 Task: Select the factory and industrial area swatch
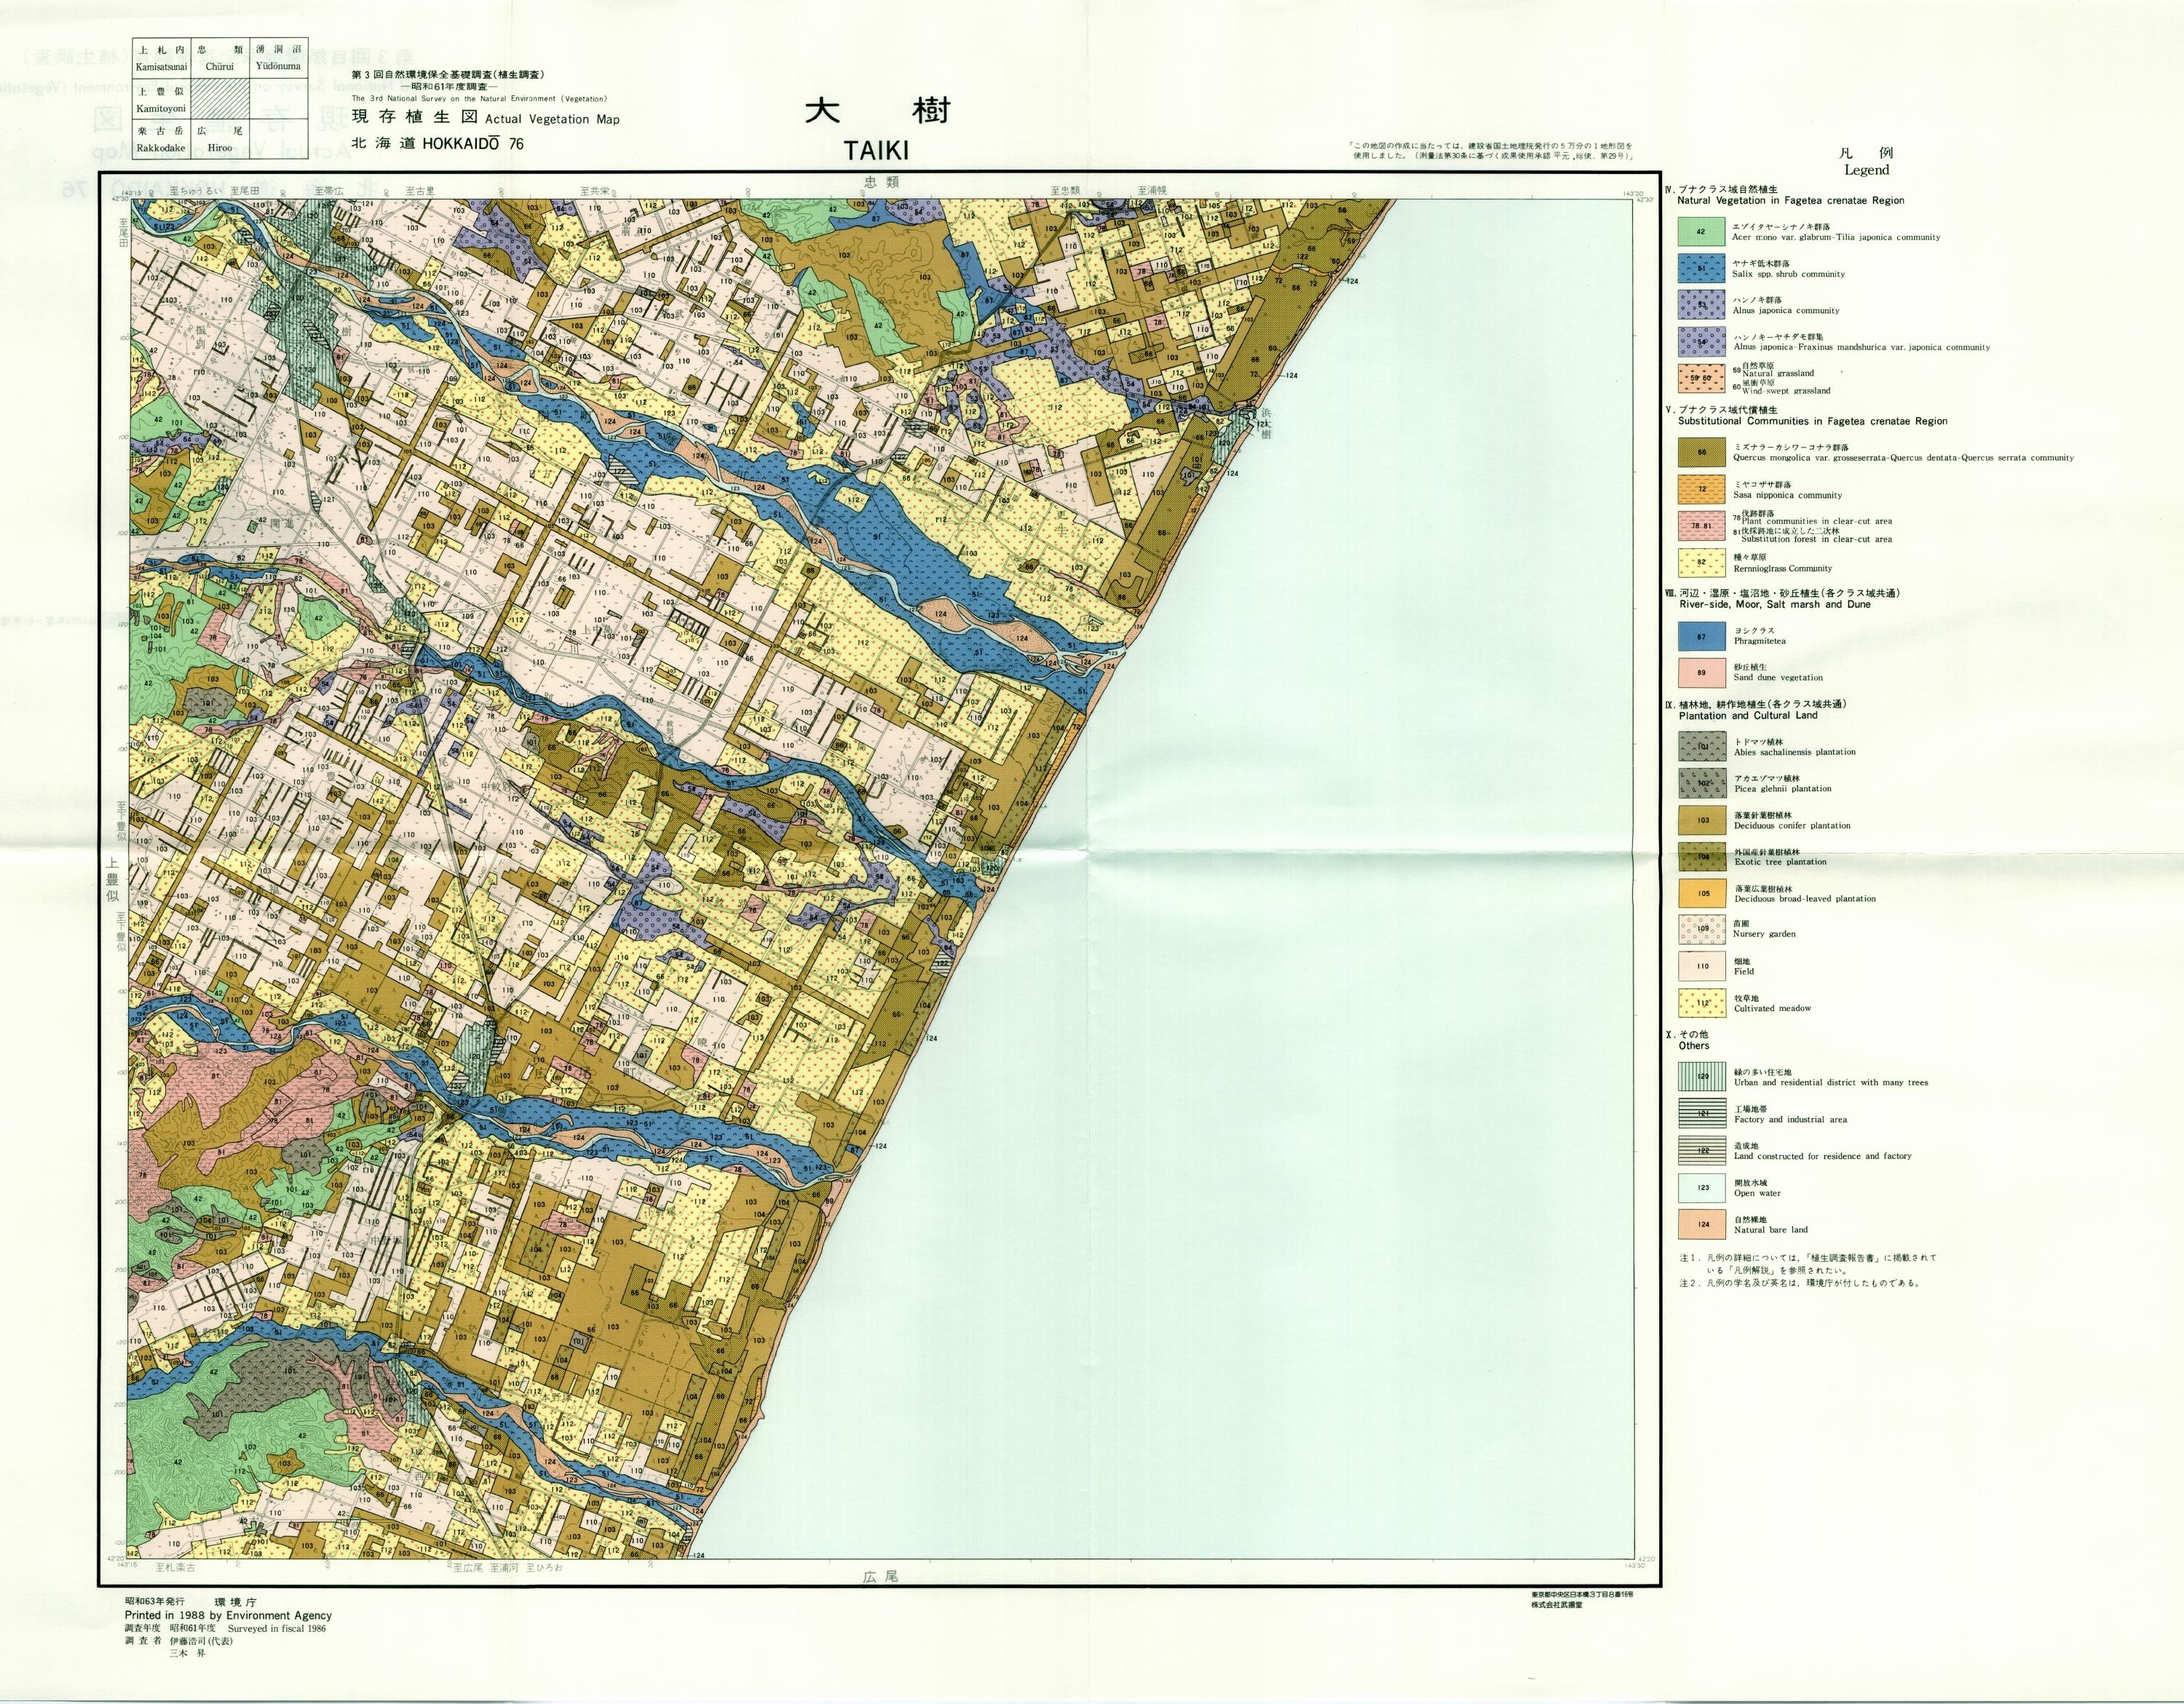point(1702,1114)
